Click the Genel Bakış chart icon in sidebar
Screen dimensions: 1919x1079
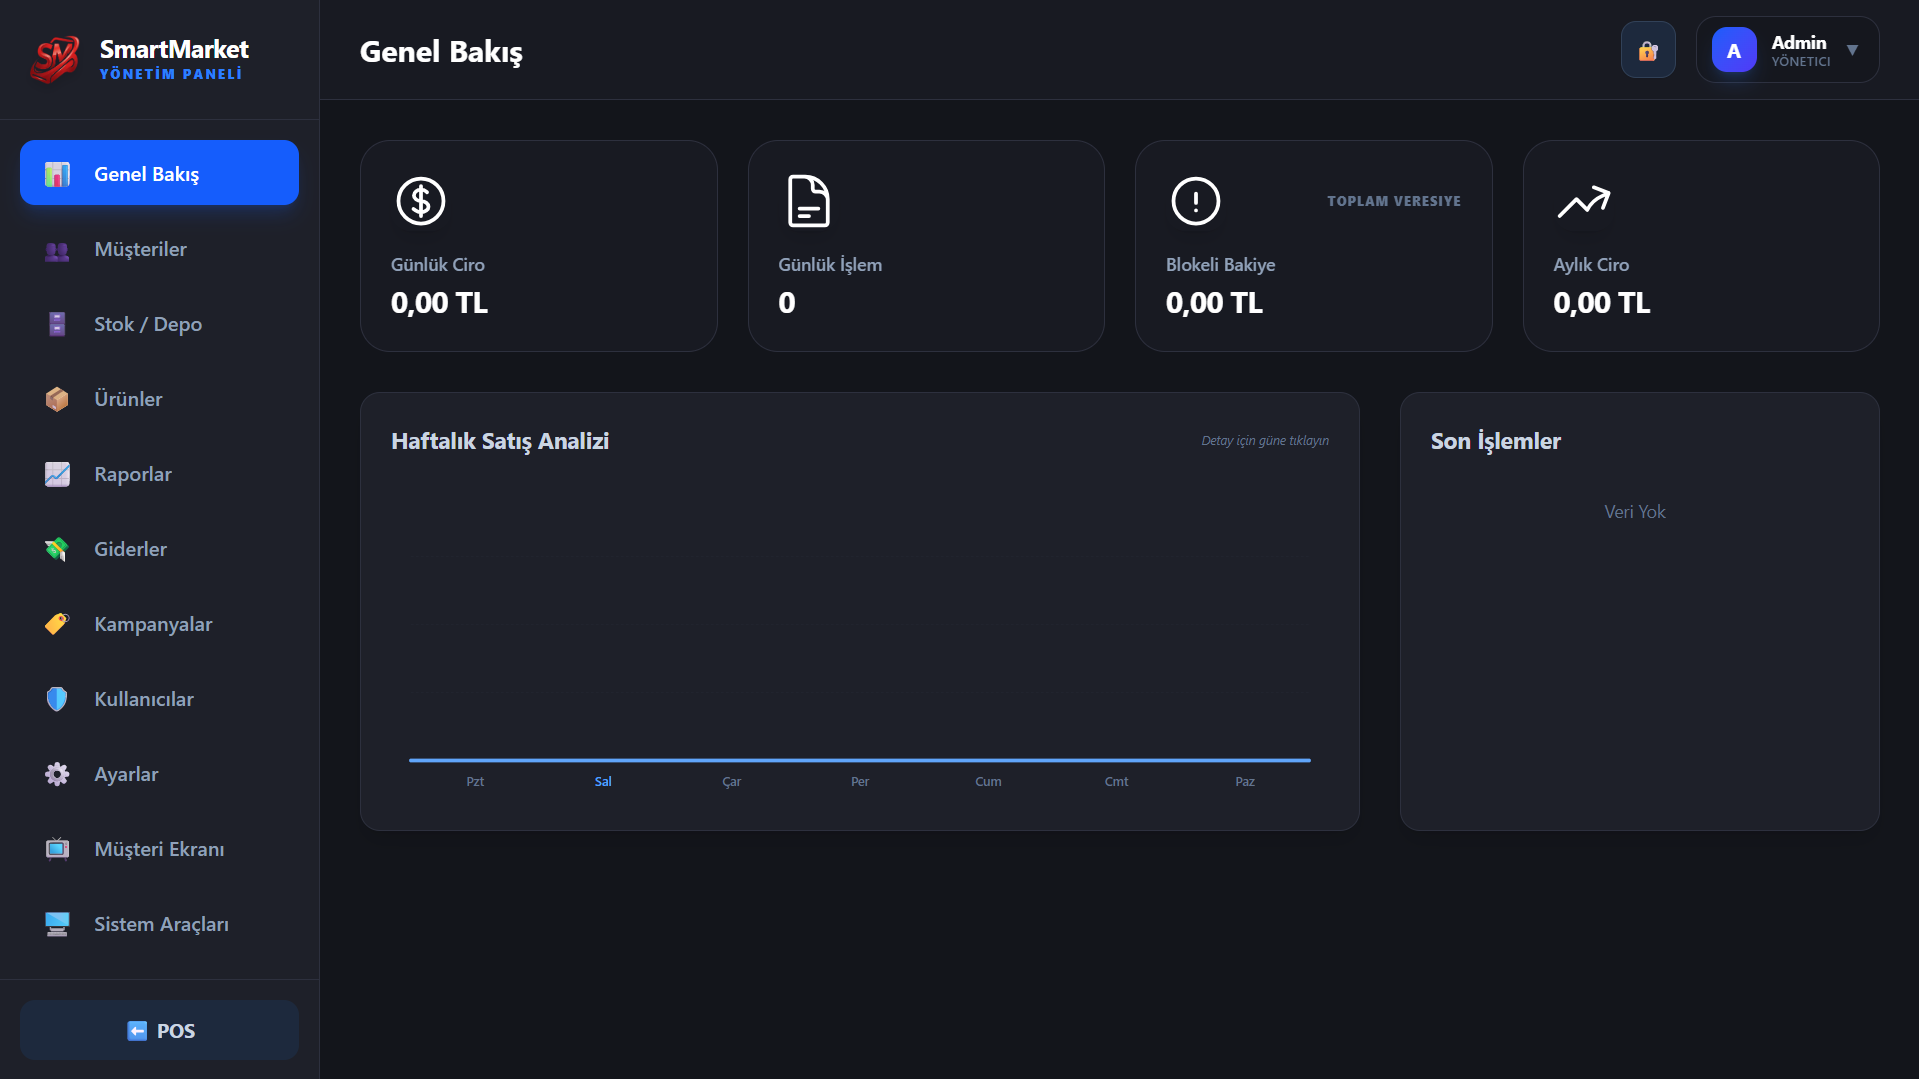[57, 174]
